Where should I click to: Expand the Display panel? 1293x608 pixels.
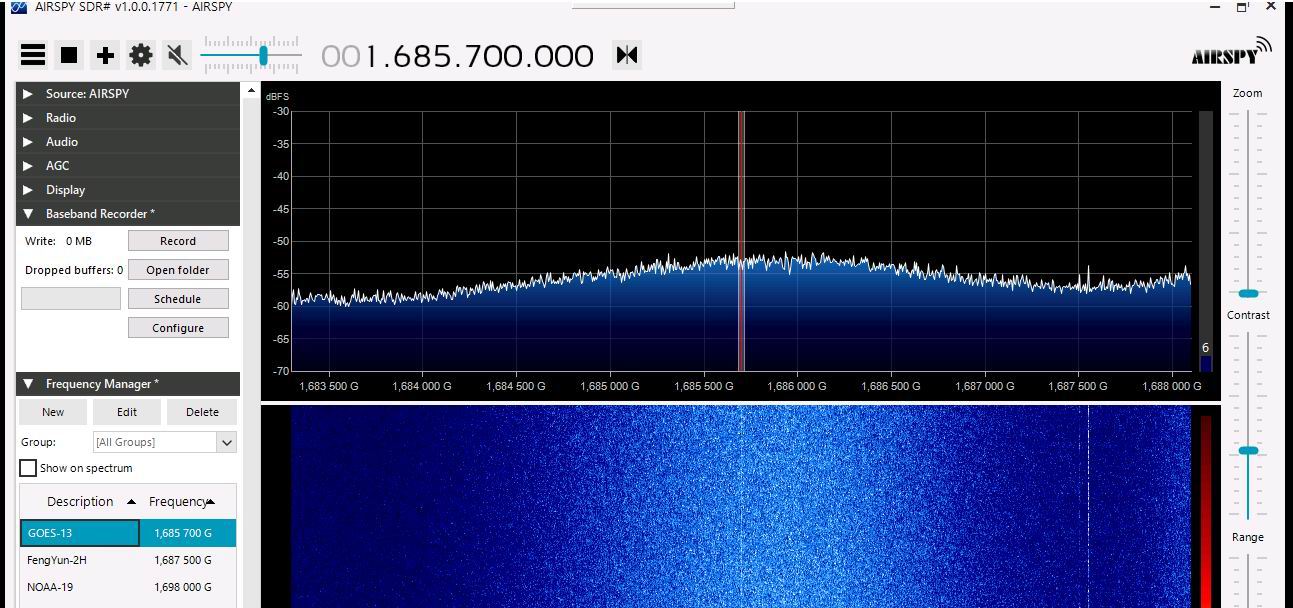click(x=128, y=189)
